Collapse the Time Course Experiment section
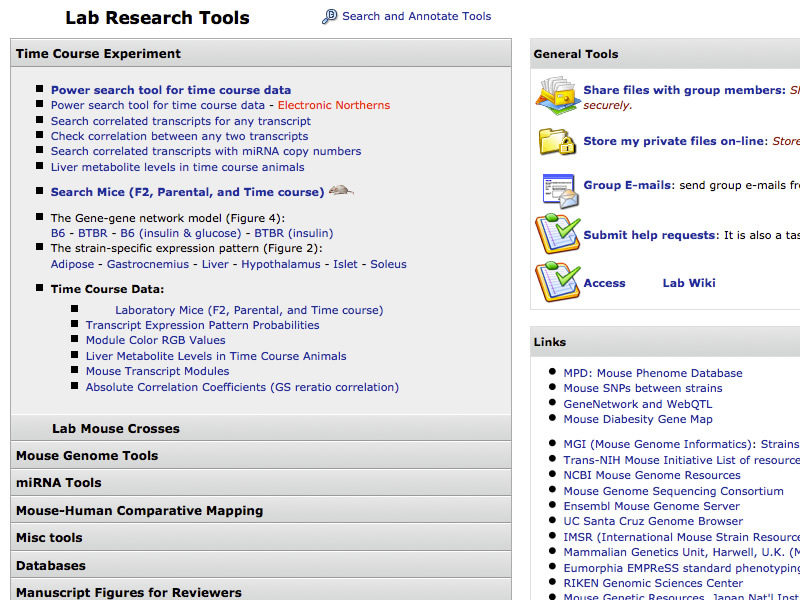 click(x=98, y=54)
